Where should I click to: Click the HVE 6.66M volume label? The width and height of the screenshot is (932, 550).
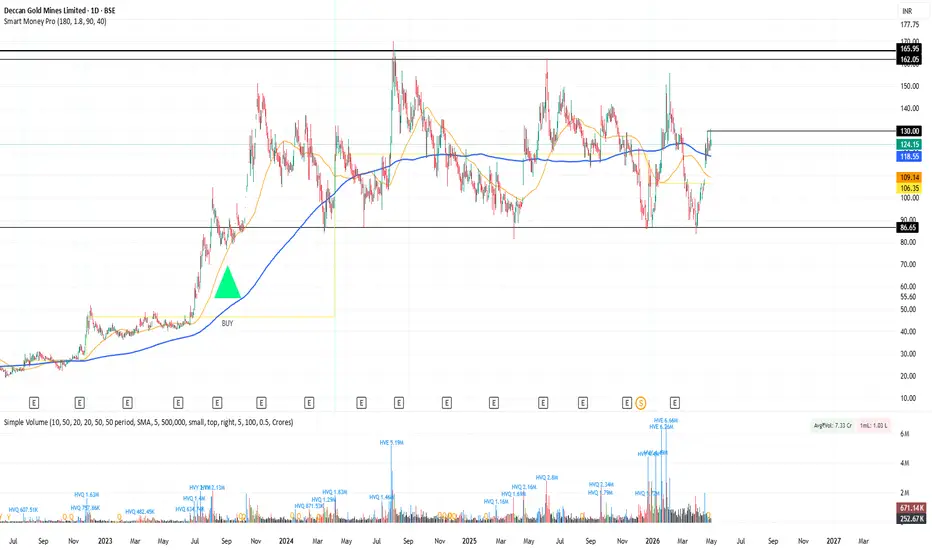click(666, 420)
